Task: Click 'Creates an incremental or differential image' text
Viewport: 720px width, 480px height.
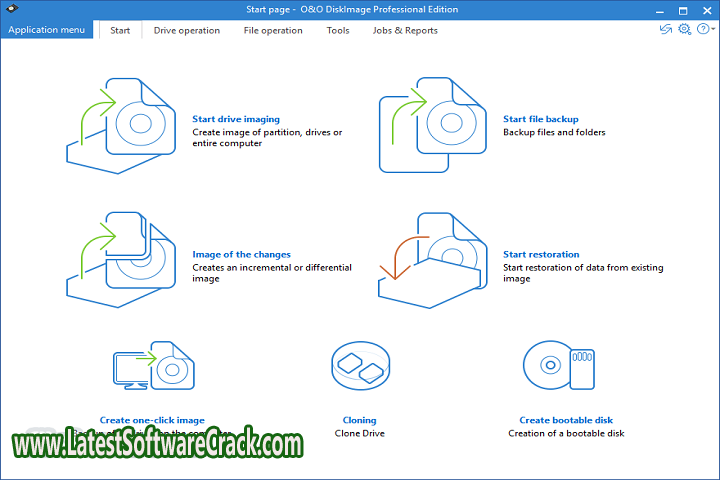Action: point(272,273)
